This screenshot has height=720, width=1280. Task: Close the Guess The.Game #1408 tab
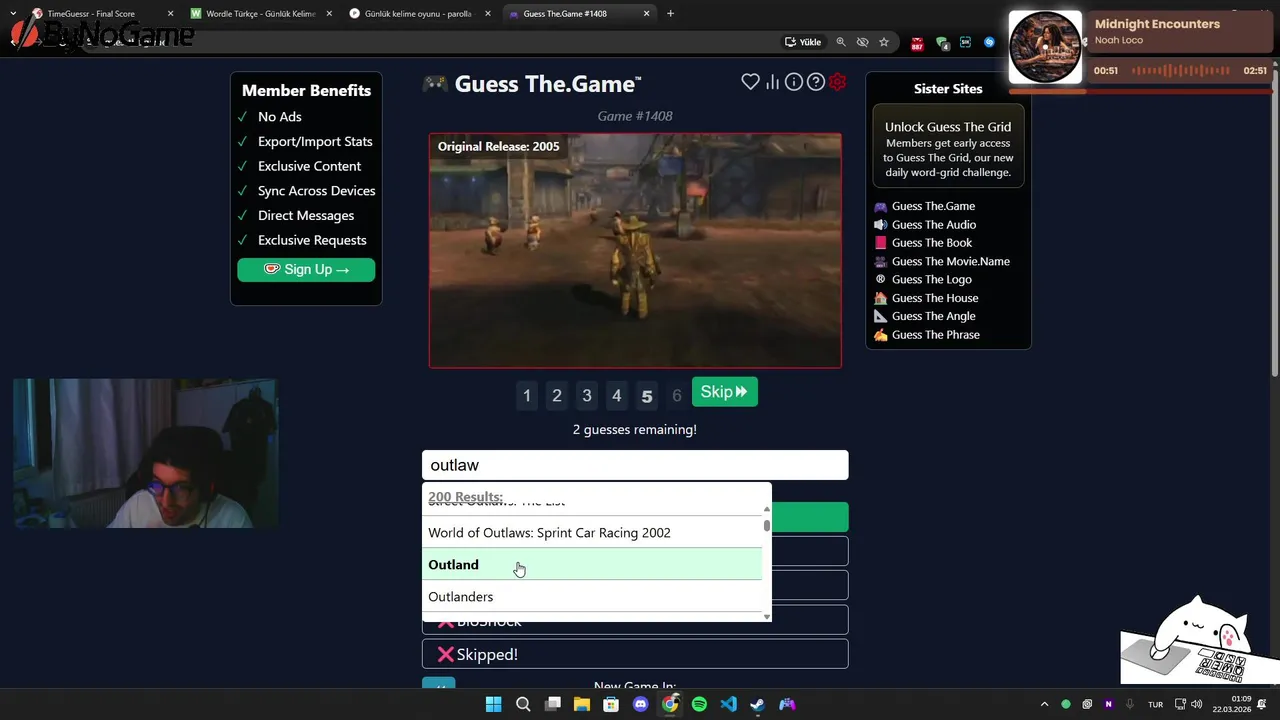click(x=647, y=14)
